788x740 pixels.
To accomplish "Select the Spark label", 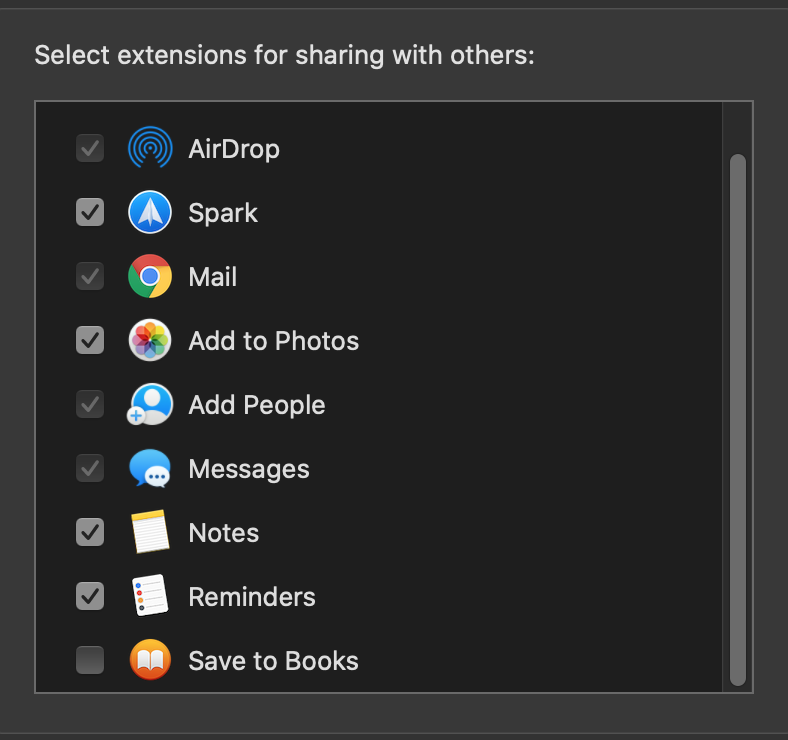I will tap(223, 213).
